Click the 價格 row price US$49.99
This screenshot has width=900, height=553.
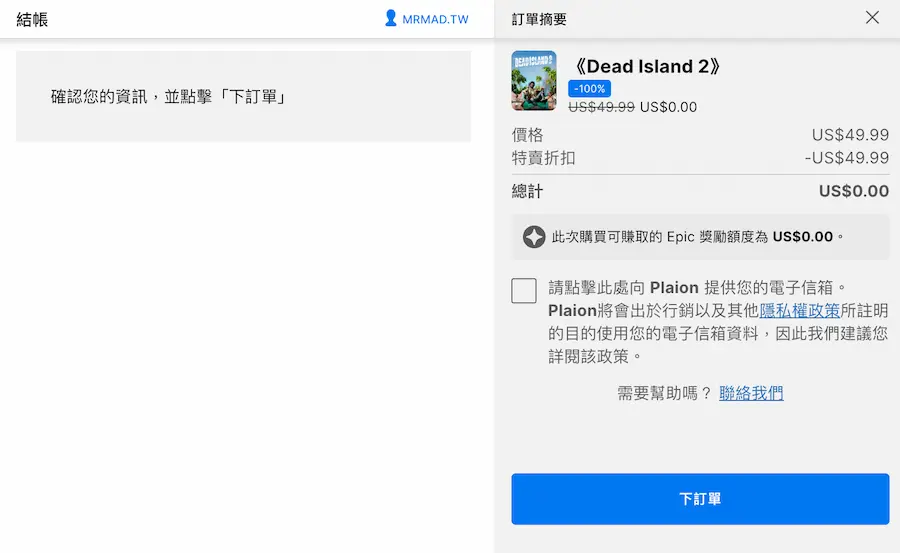point(850,135)
